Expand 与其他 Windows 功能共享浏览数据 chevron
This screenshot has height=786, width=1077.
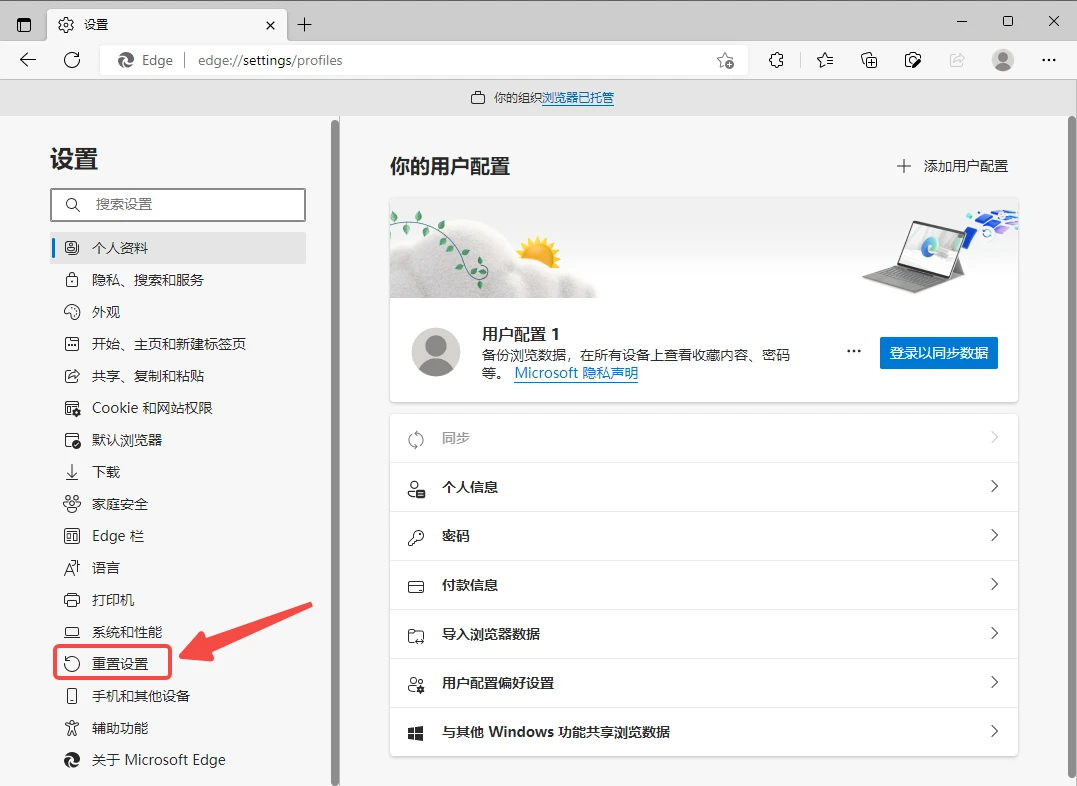[x=994, y=731]
